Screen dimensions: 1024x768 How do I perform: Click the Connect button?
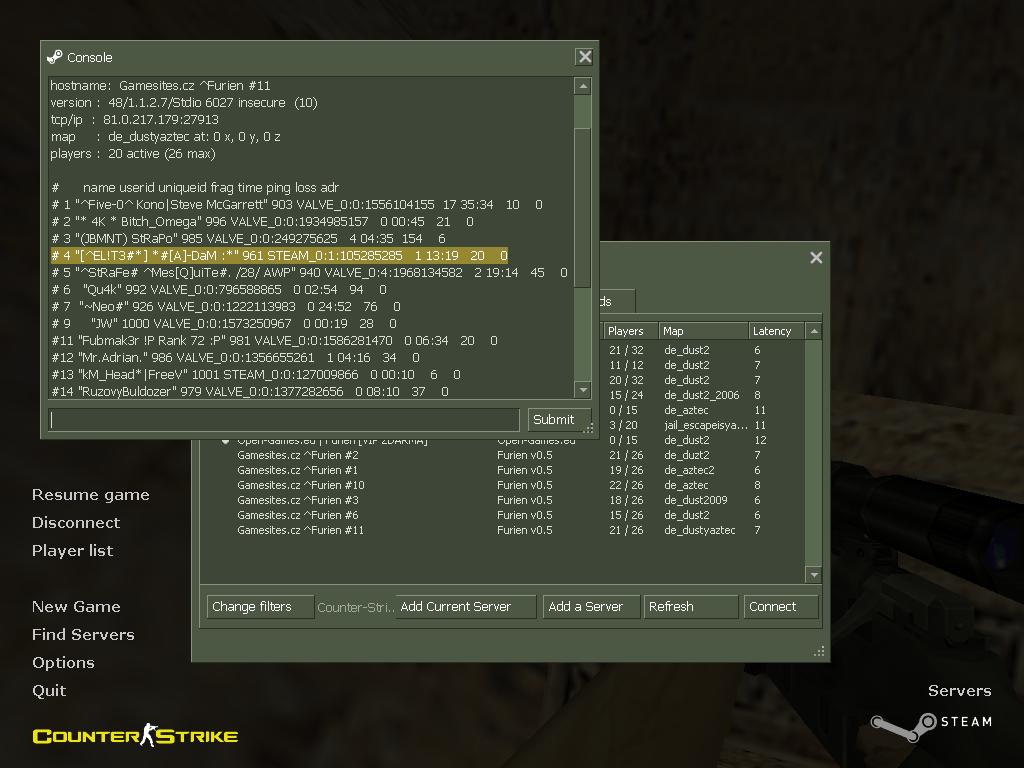tap(780, 606)
